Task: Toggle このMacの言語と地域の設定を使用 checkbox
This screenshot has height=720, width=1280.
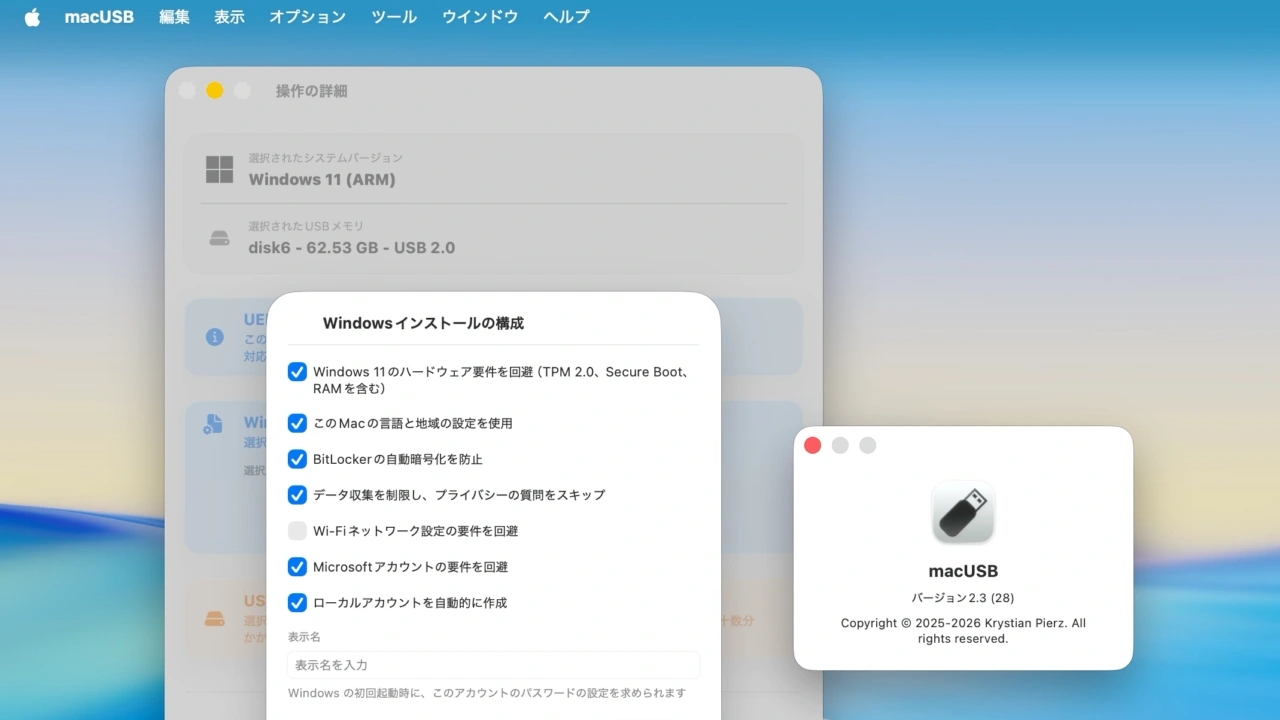Action: click(297, 423)
